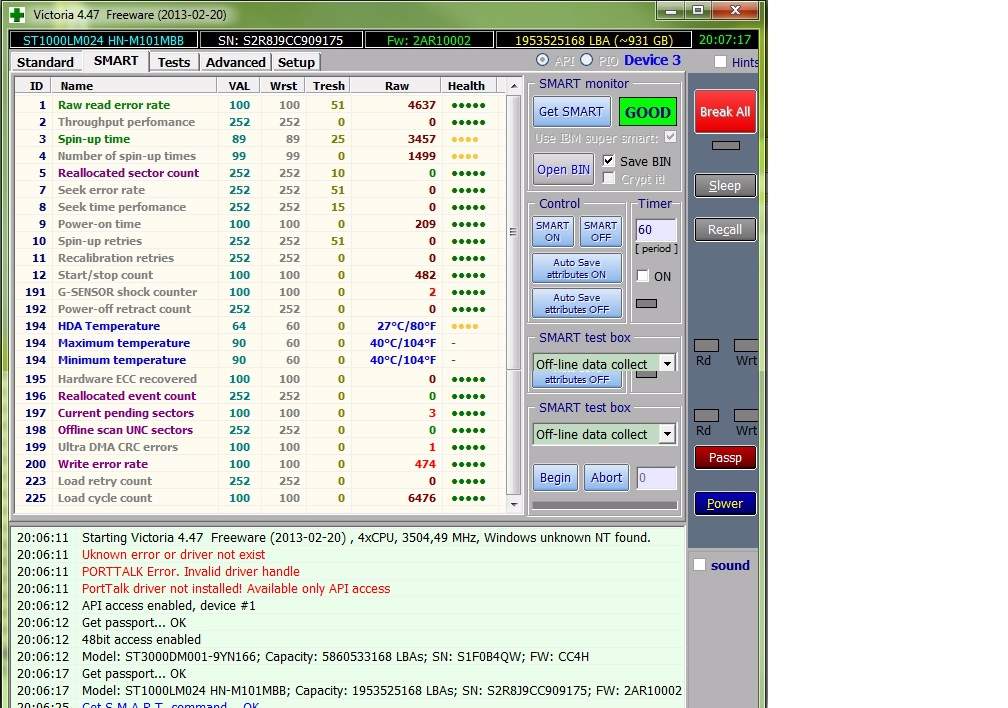Enable the sound checkbox
This screenshot has width=1008, height=708.
click(x=699, y=565)
